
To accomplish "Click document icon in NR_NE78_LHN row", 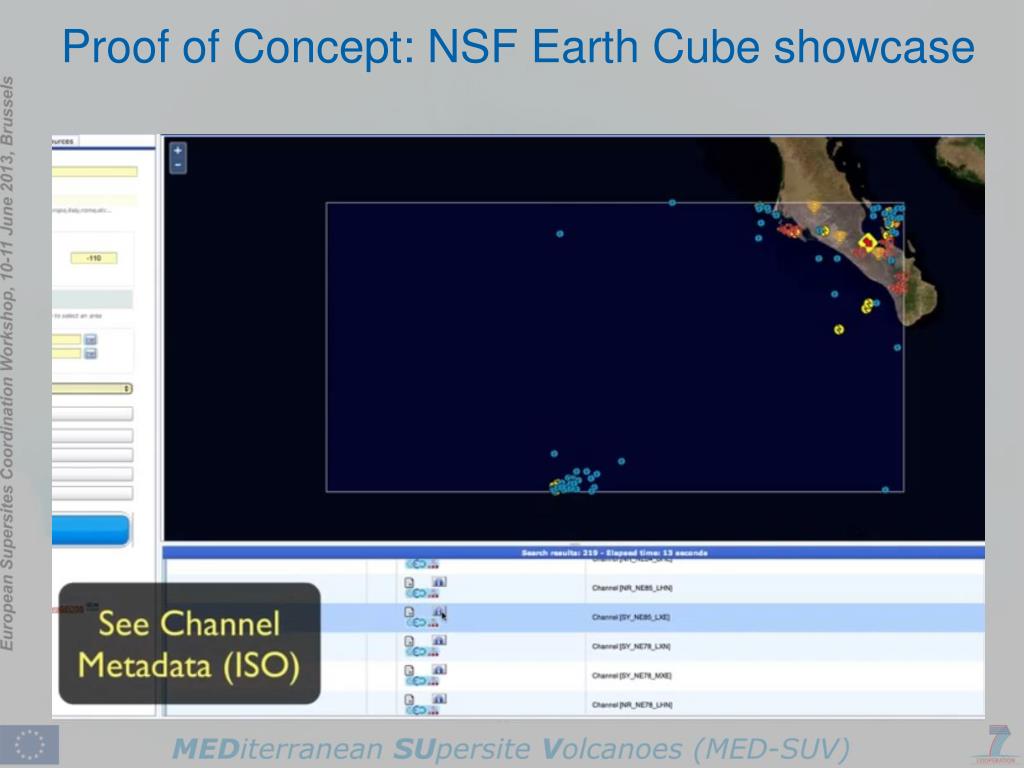I will (409, 699).
